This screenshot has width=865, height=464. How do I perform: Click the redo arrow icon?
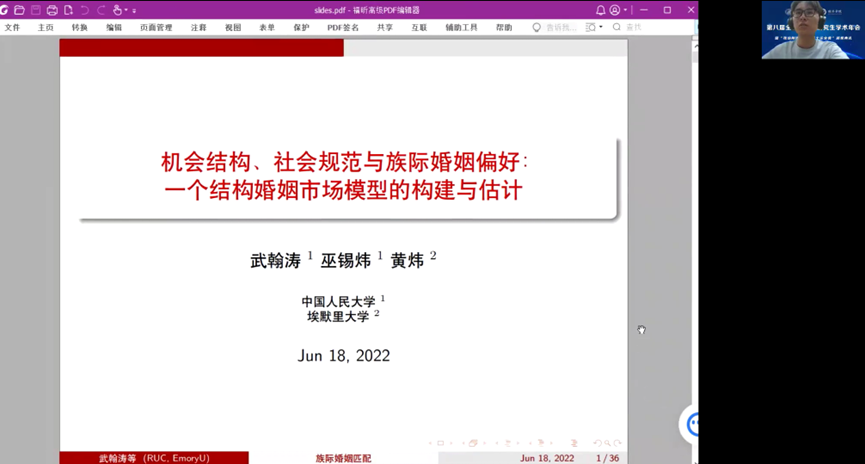[100, 10]
